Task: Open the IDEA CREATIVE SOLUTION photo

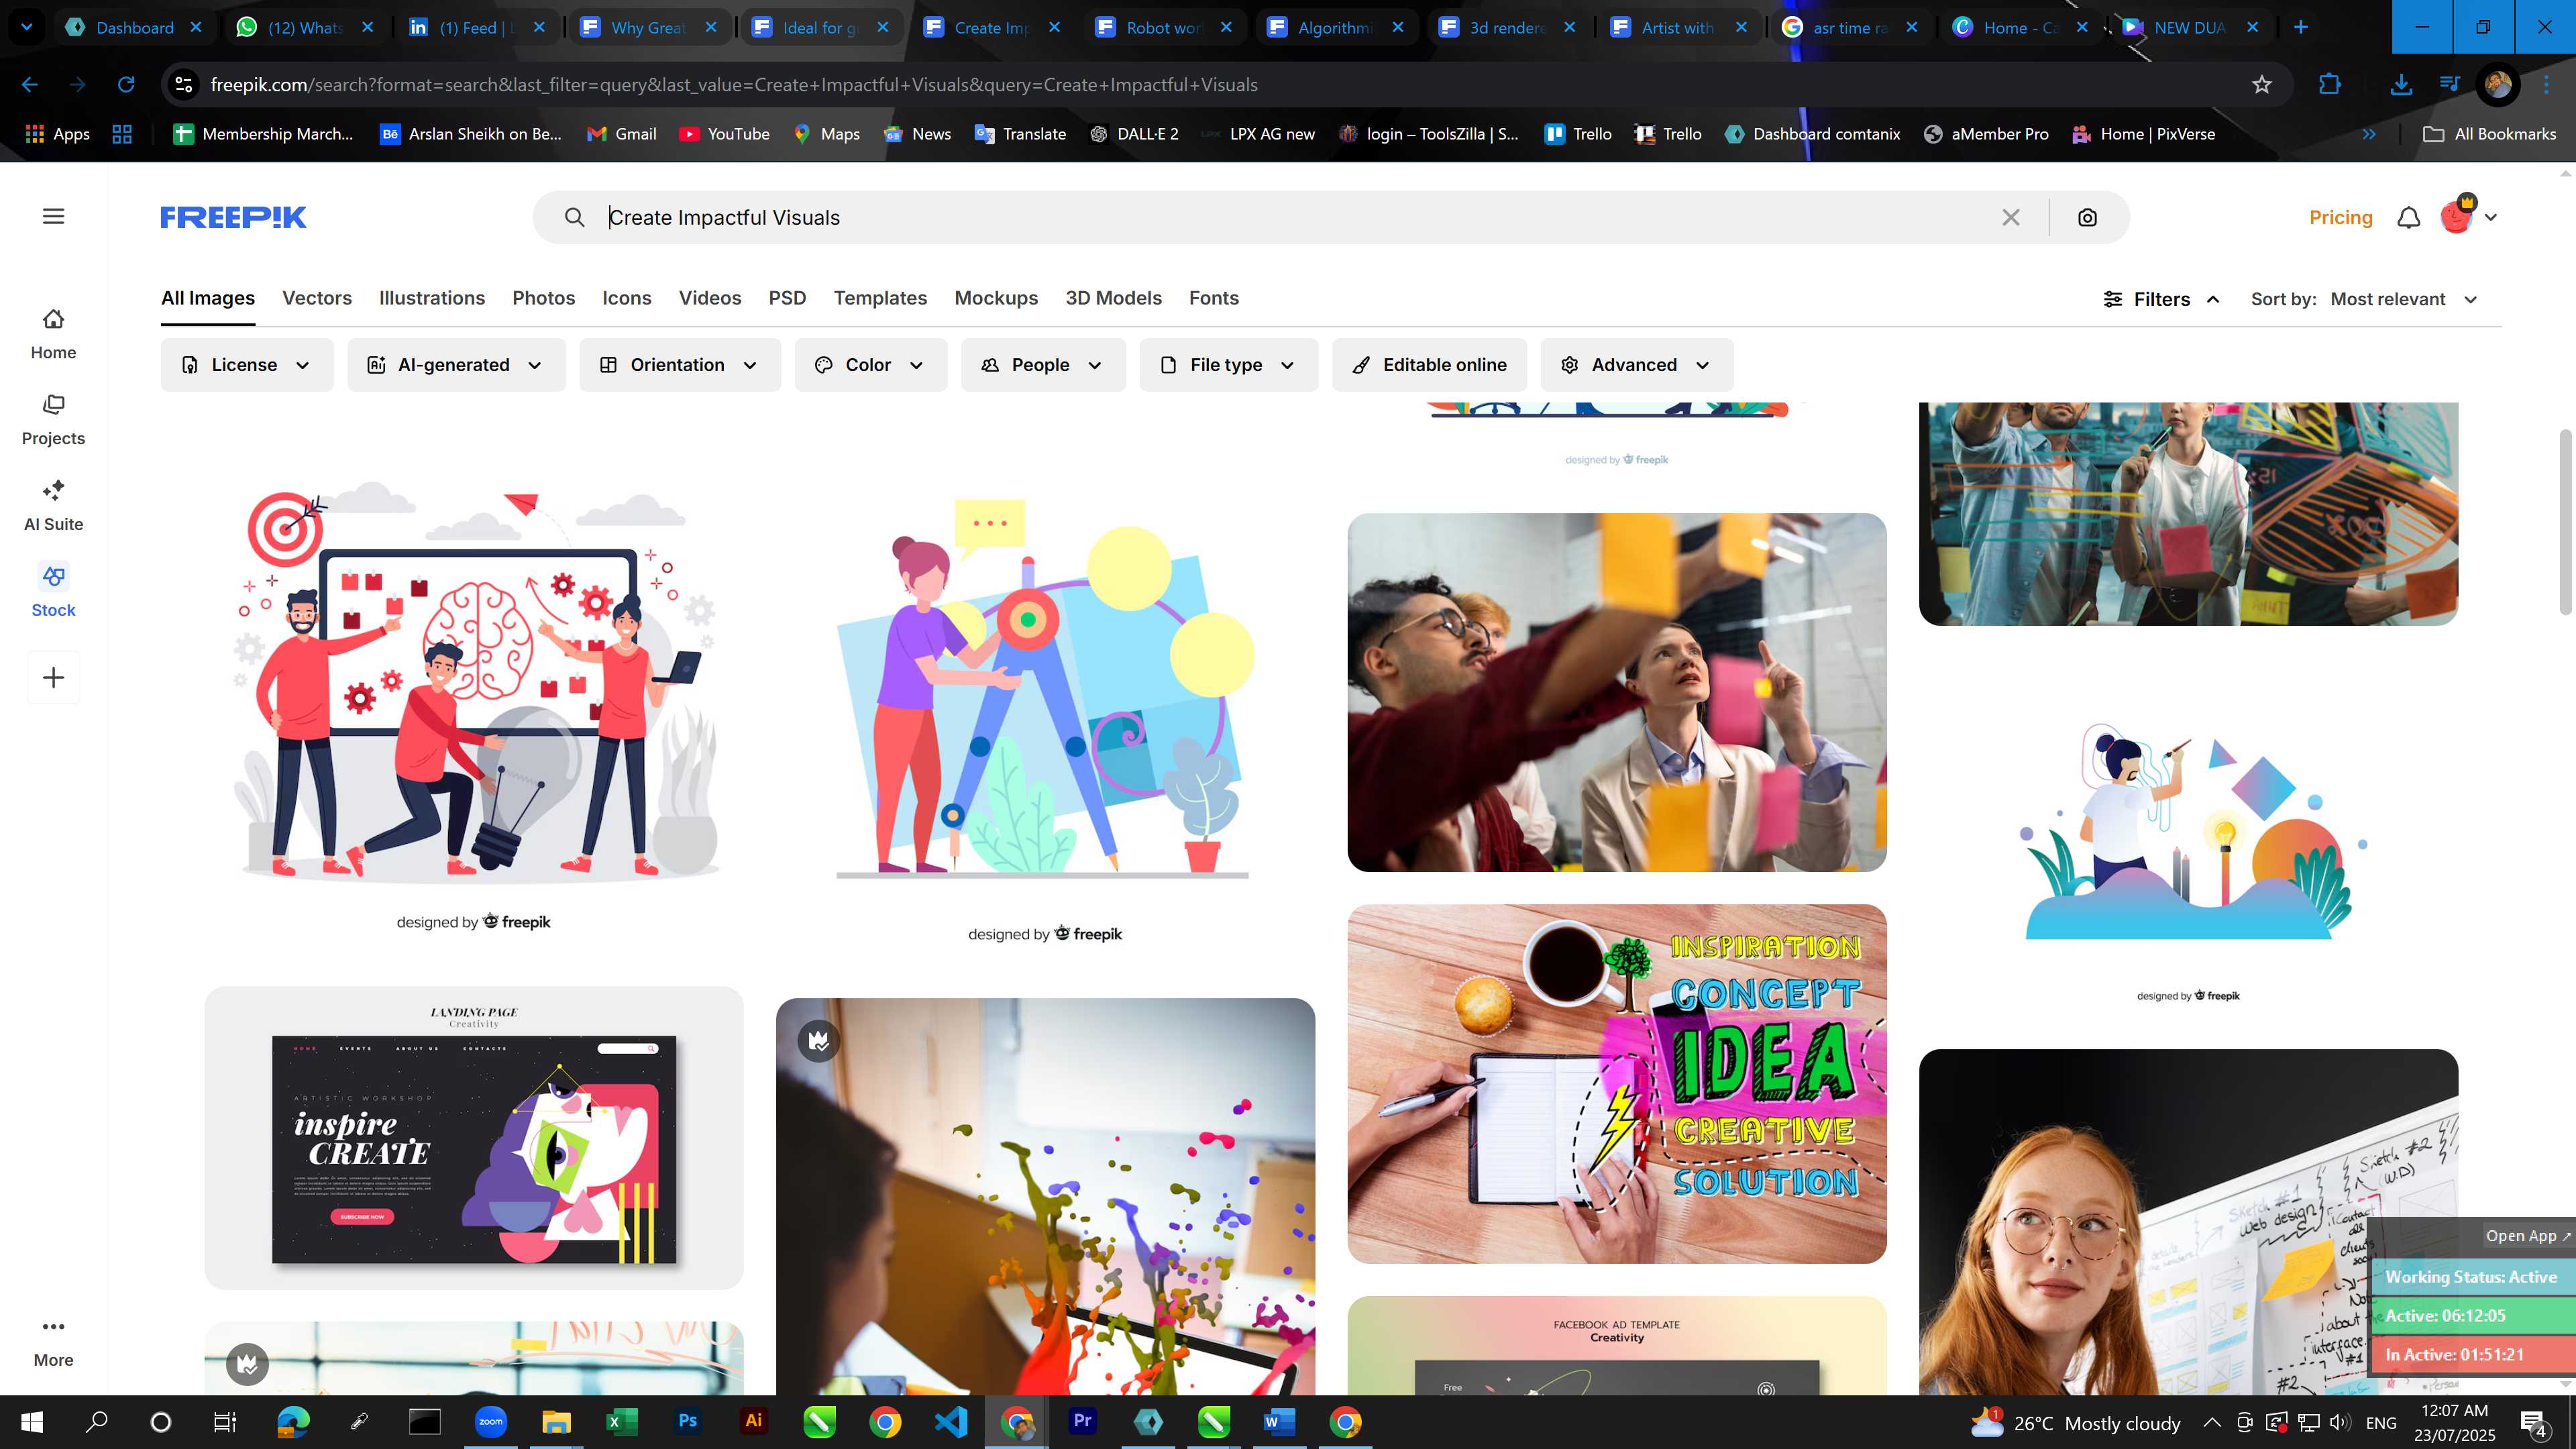Action: (1617, 1084)
